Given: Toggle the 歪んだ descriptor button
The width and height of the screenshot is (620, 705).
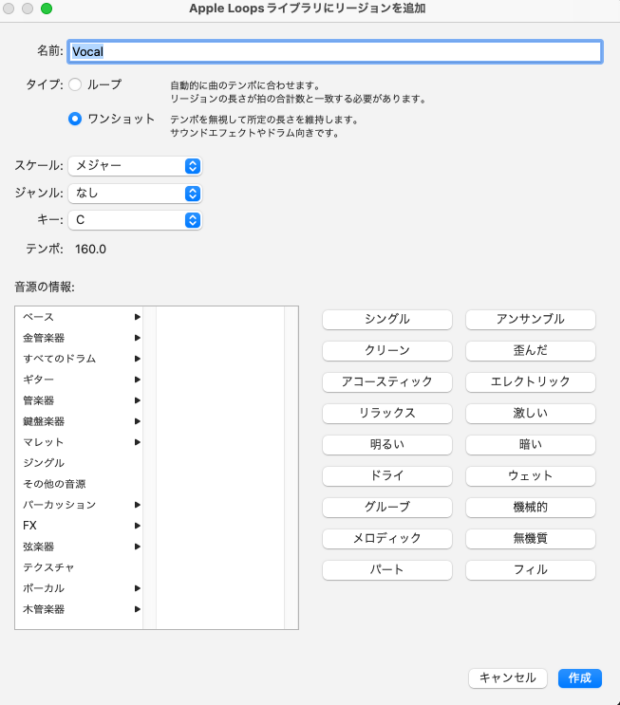Looking at the screenshot, I should pyautogui.click(x=531, y=351).
